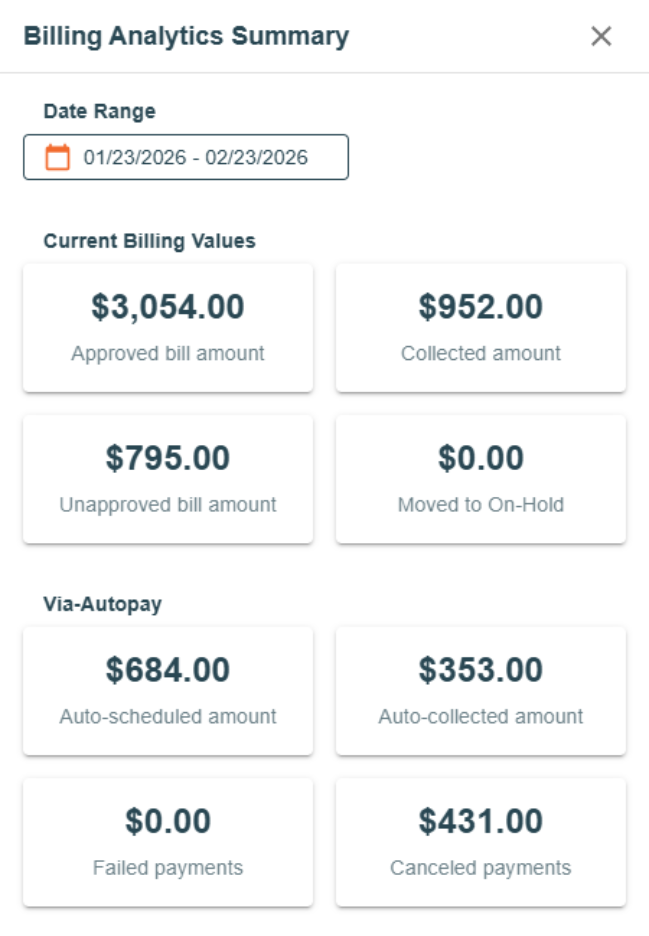This screenshot has height=936, width=649.
Task: Click the Unapproved bill amount card
Action: pos(168,480)
